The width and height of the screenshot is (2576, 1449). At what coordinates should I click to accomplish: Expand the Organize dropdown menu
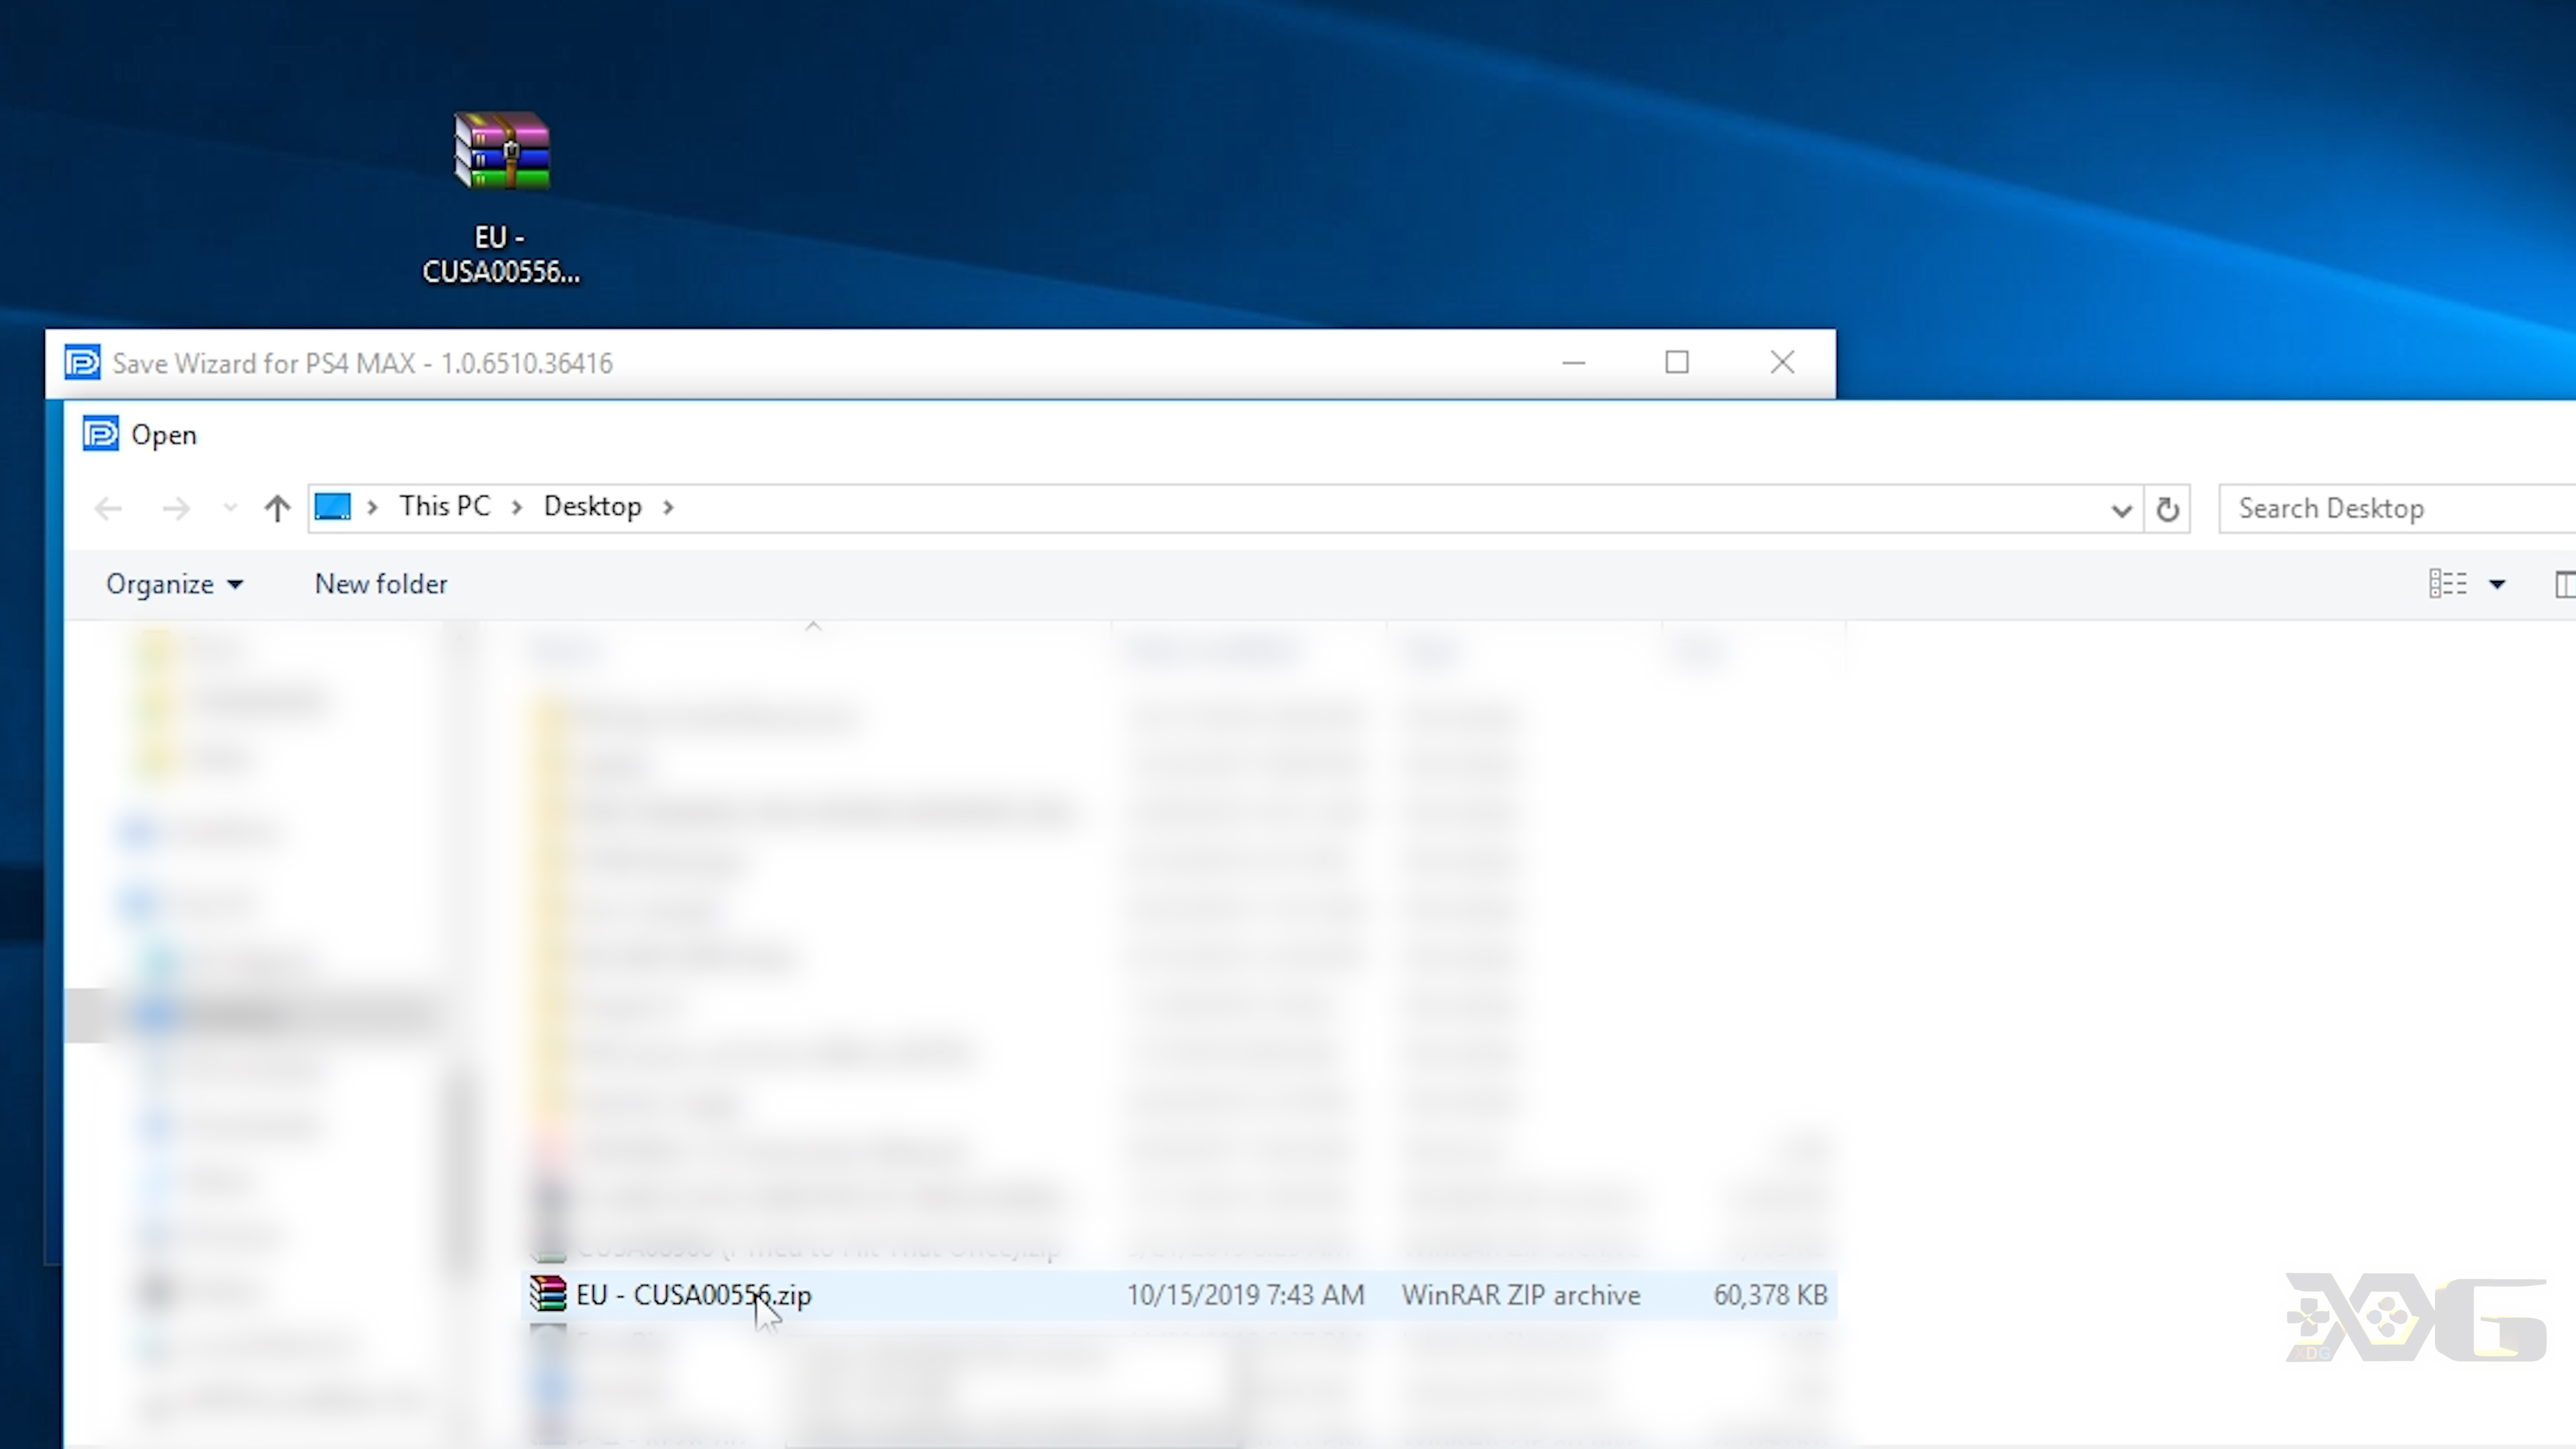coord(173,582)
